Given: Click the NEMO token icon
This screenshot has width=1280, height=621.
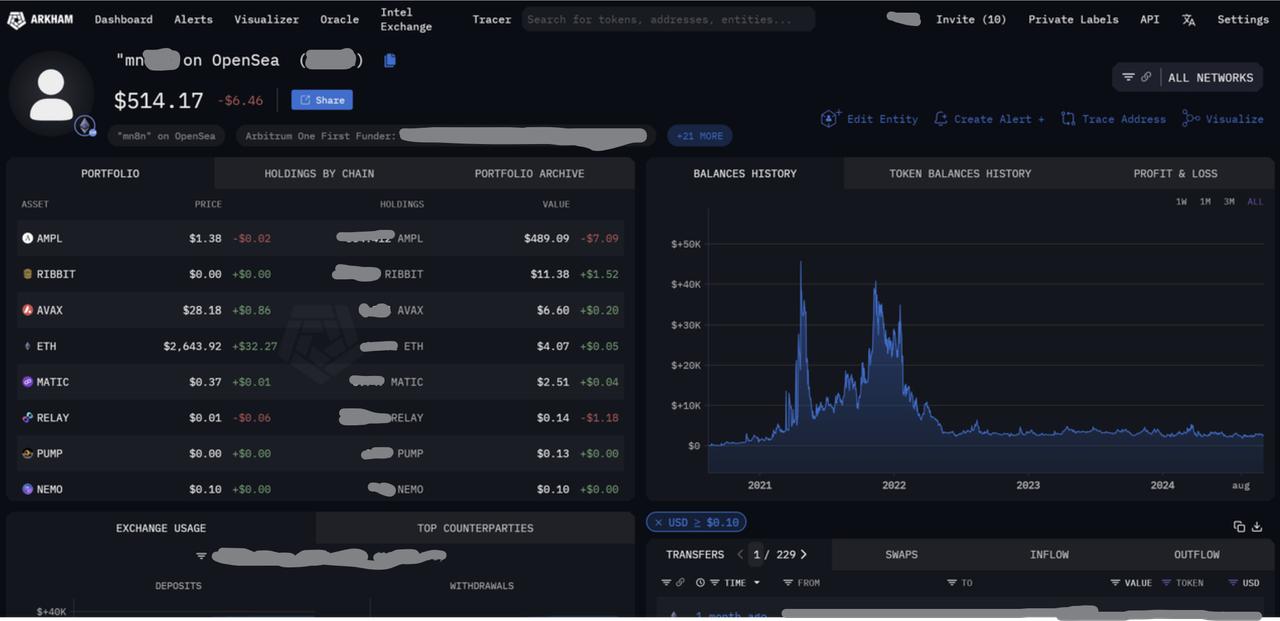Looking at the screenshot, I should coord(27,490).
